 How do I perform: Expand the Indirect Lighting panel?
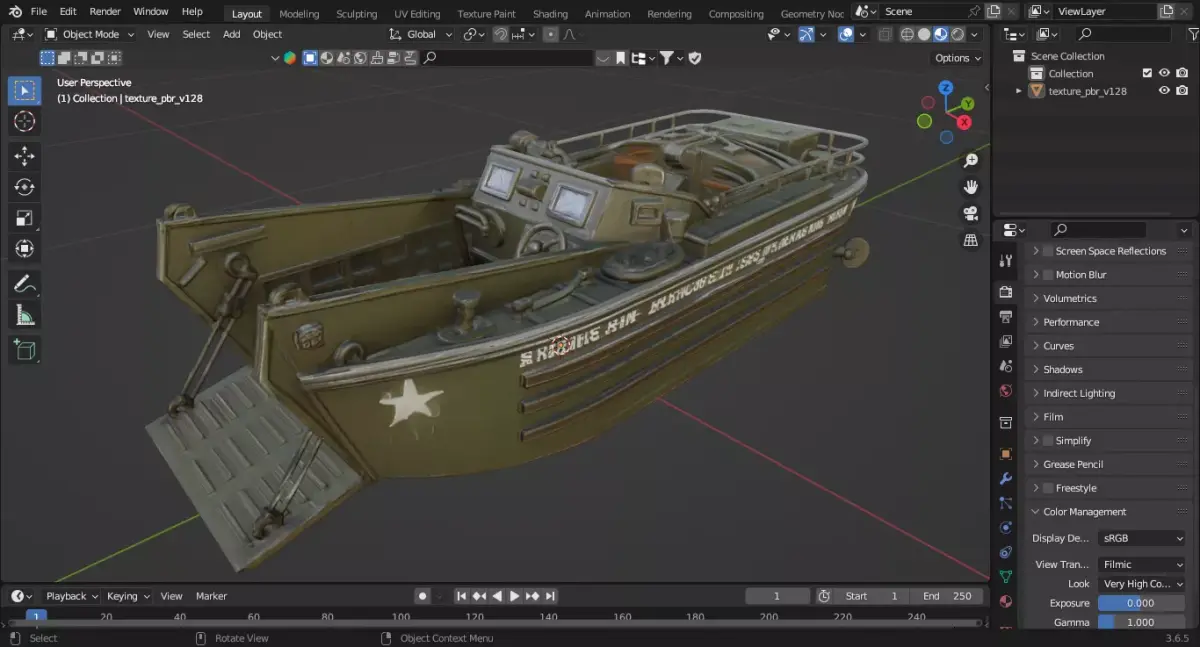pyautogui.click(x=1109, y=393)
